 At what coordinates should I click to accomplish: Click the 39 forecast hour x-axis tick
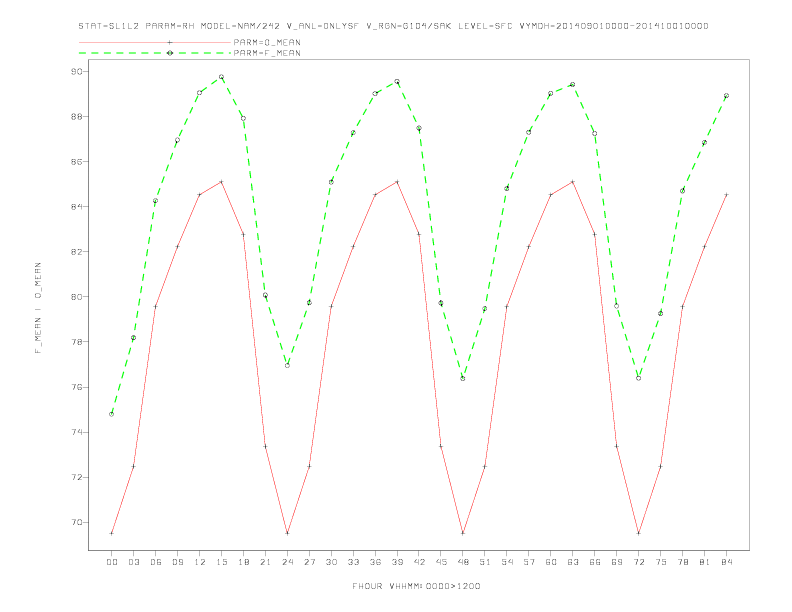[x=397, y=562]
